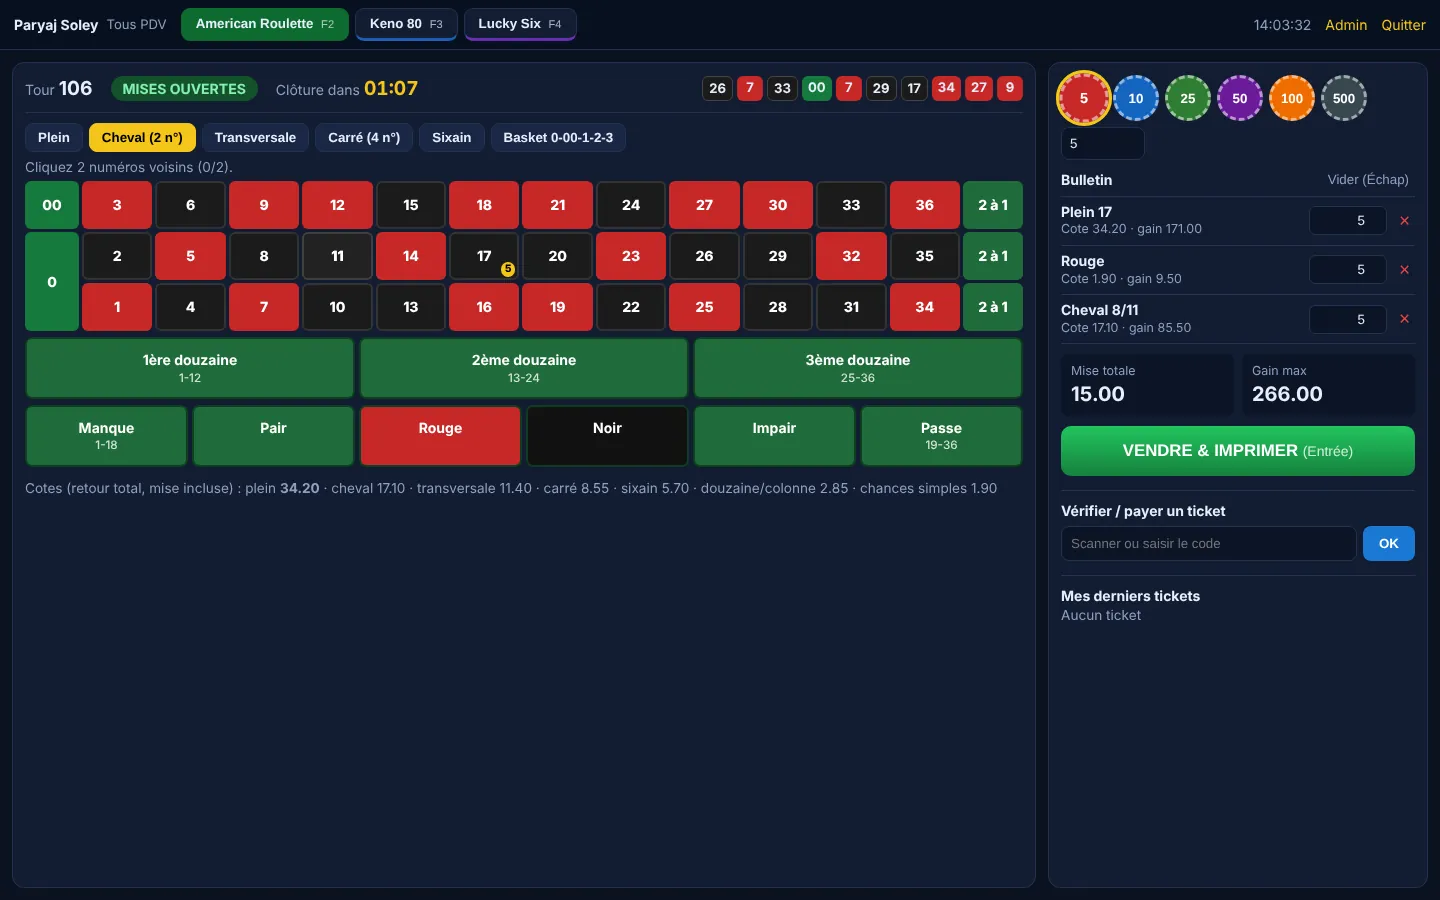The width and height of the screenshot is (1440, 900).
Task: Bet on 3ème douzaine 25-36
Action: point(858,368)
